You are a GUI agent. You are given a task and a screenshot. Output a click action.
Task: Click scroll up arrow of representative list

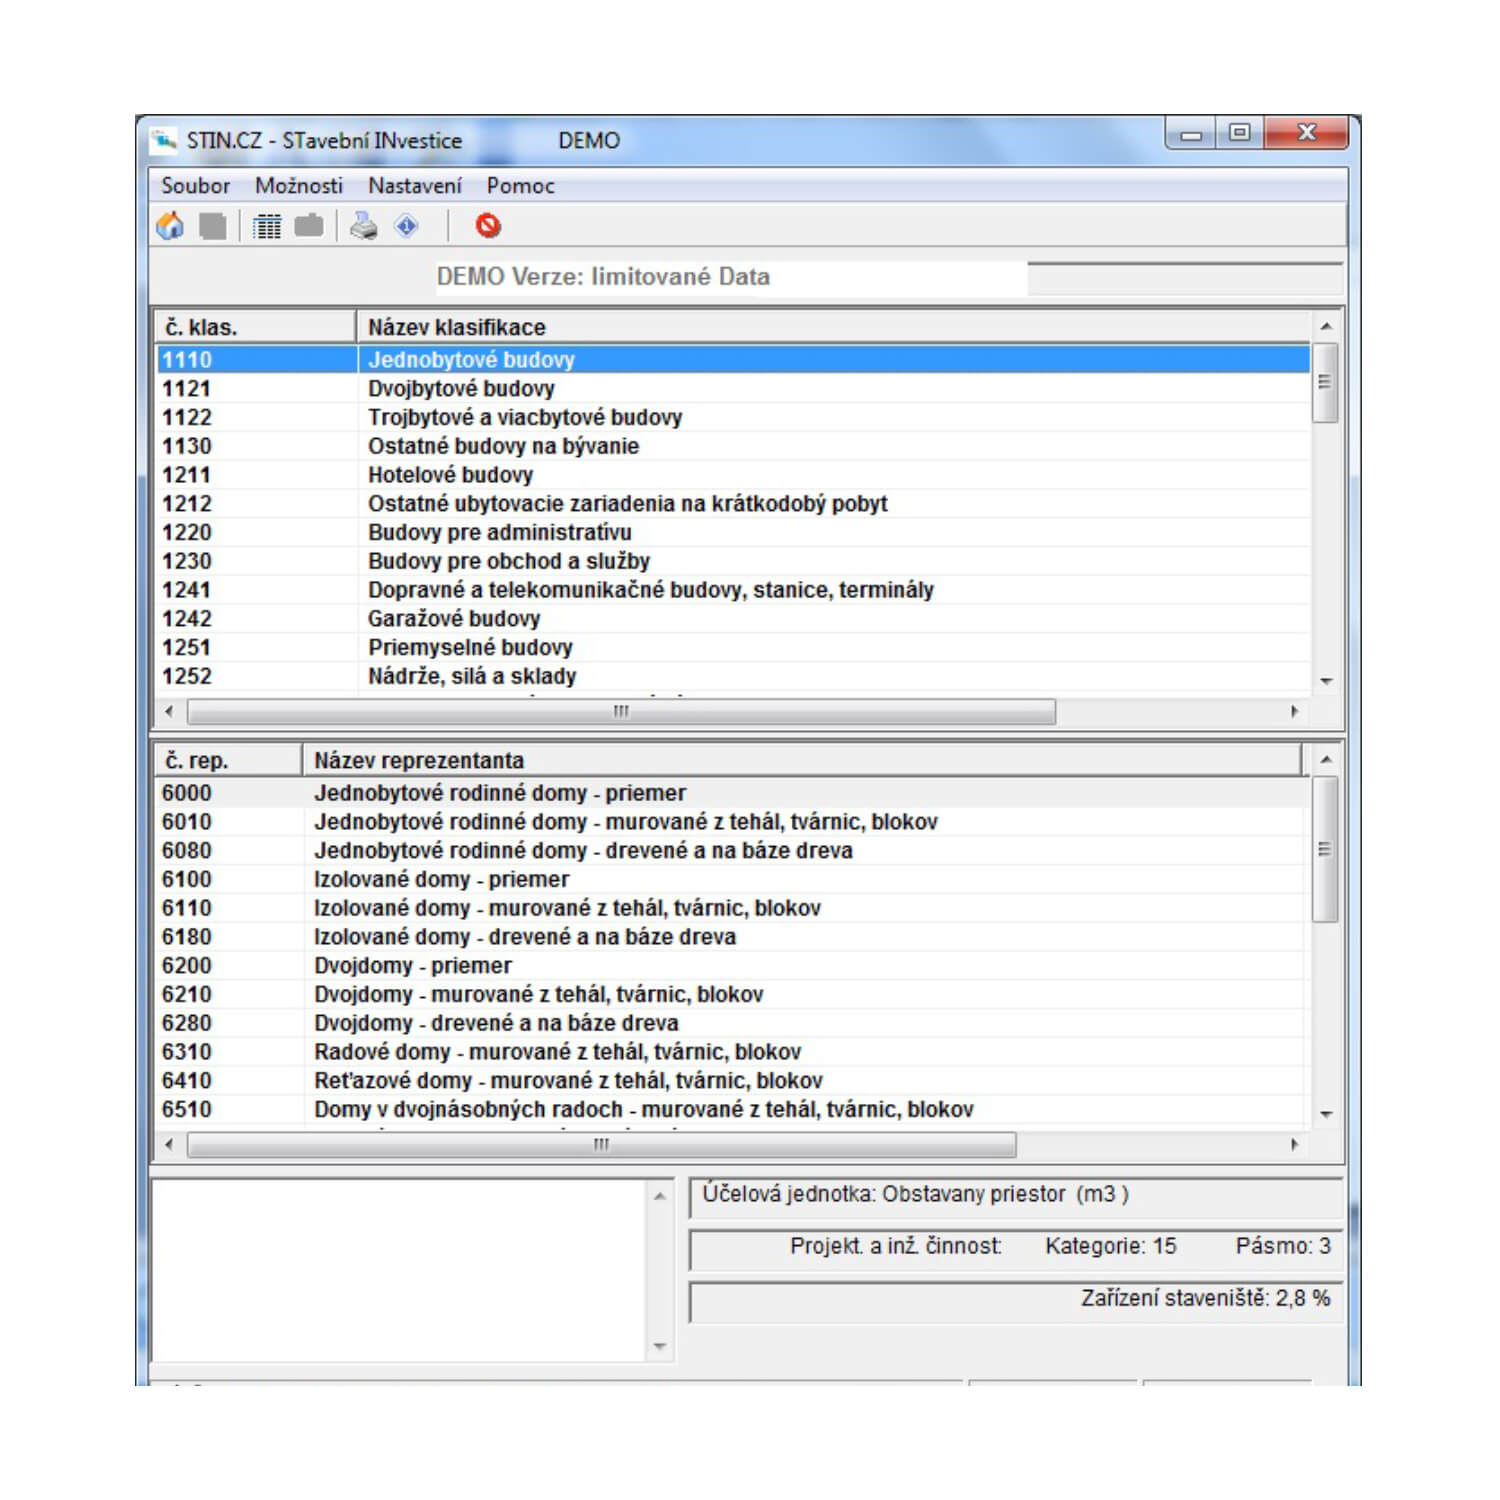(x=1326, y=760)
